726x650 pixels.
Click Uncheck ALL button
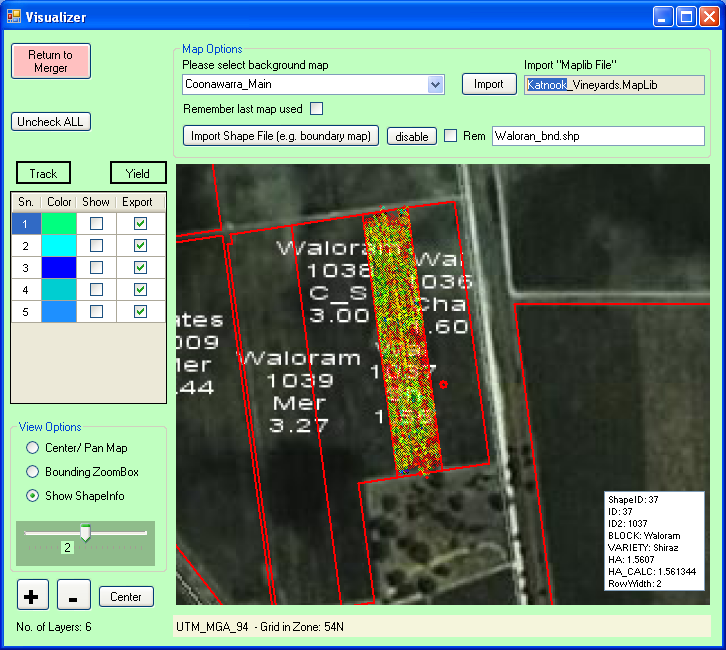(x=51, y=122)
